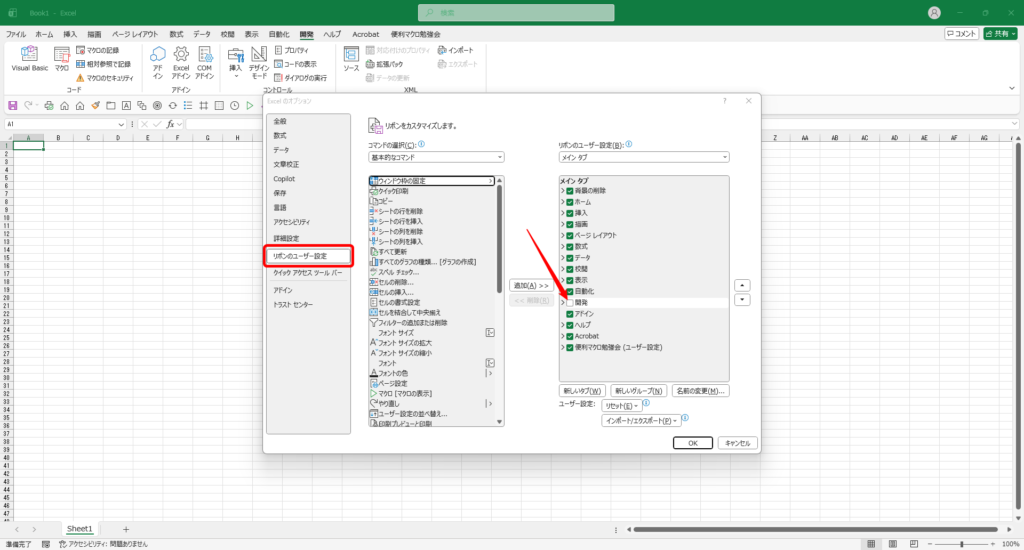Viewport: 1024px width, 550px height.
Task: Uncheck the 自動化 tab checkbox
Action: click(570, 291)
